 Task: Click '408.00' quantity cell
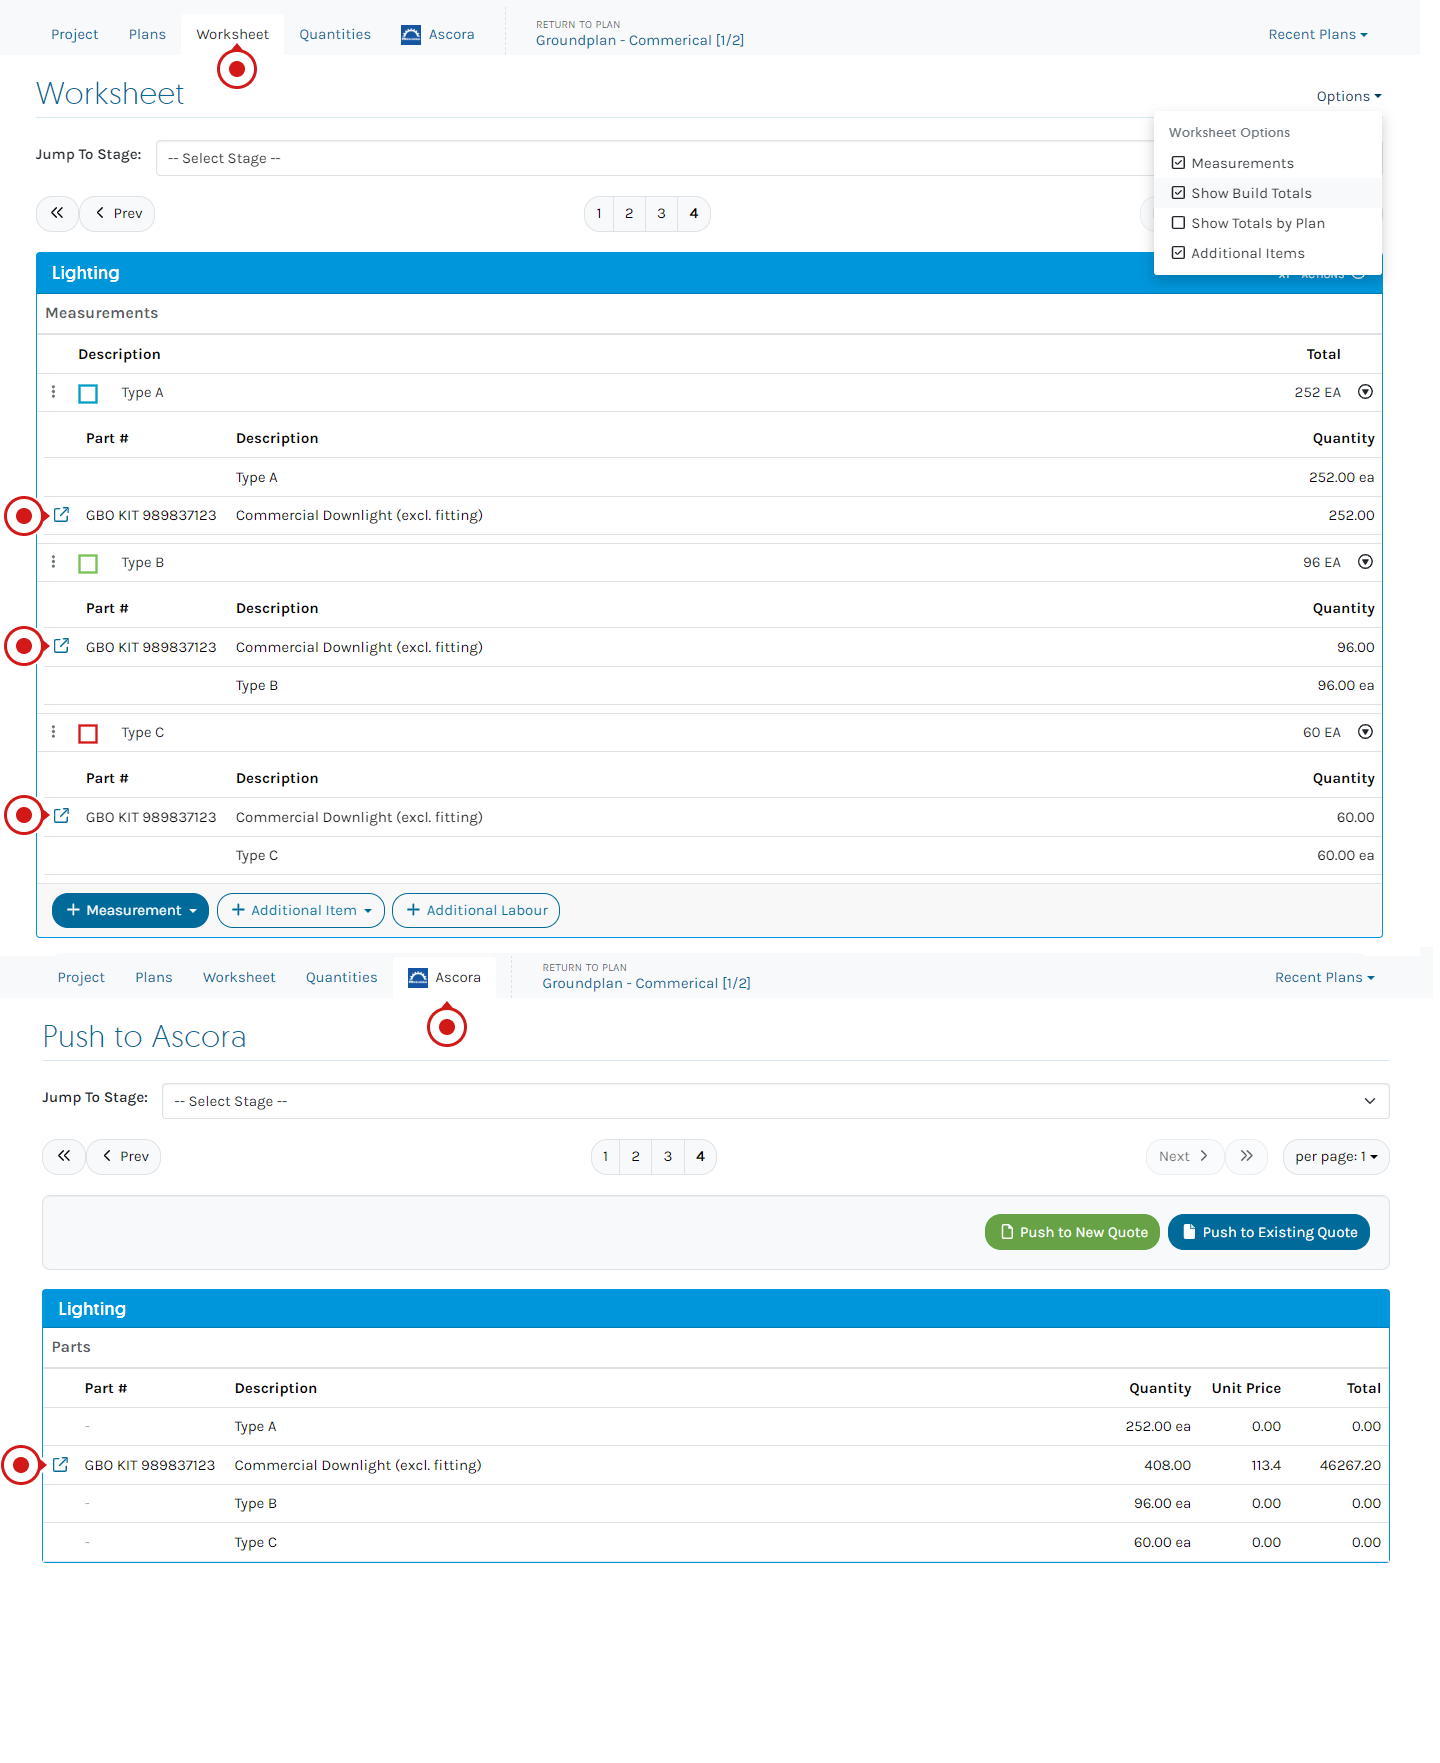tap(1167, 1465)
